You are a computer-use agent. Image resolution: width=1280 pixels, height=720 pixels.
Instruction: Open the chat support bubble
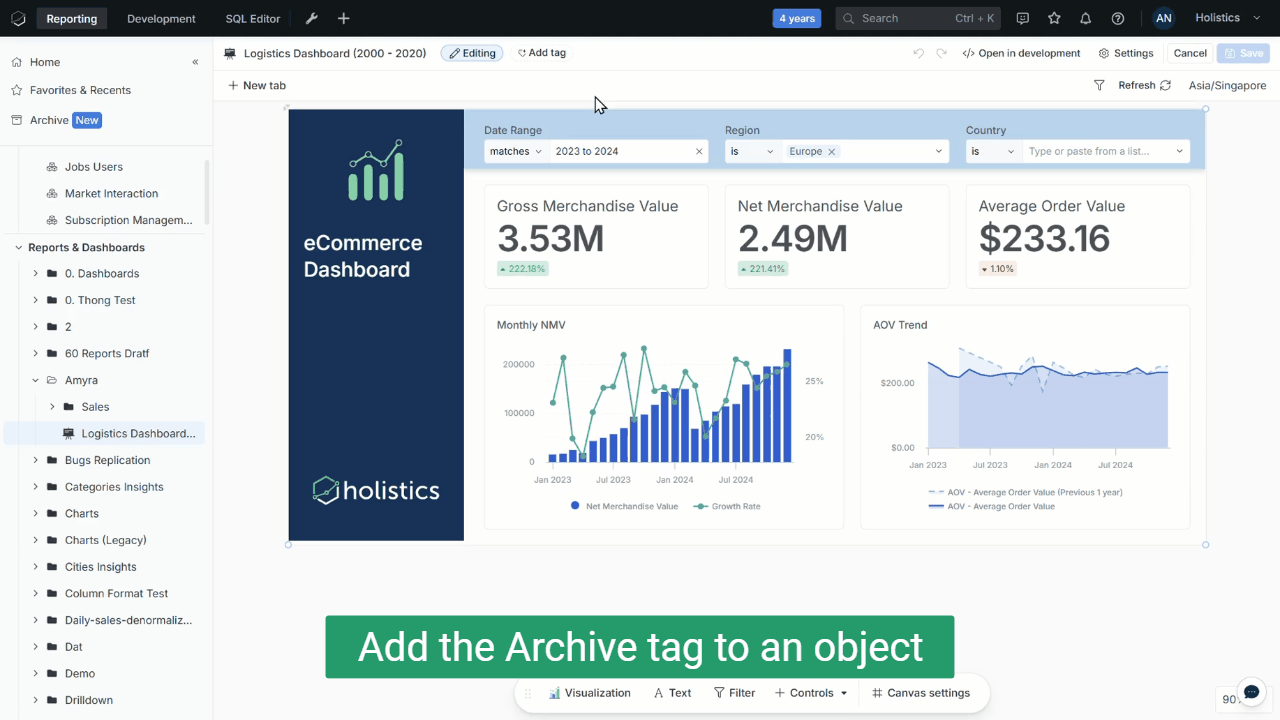point(1251,692)
